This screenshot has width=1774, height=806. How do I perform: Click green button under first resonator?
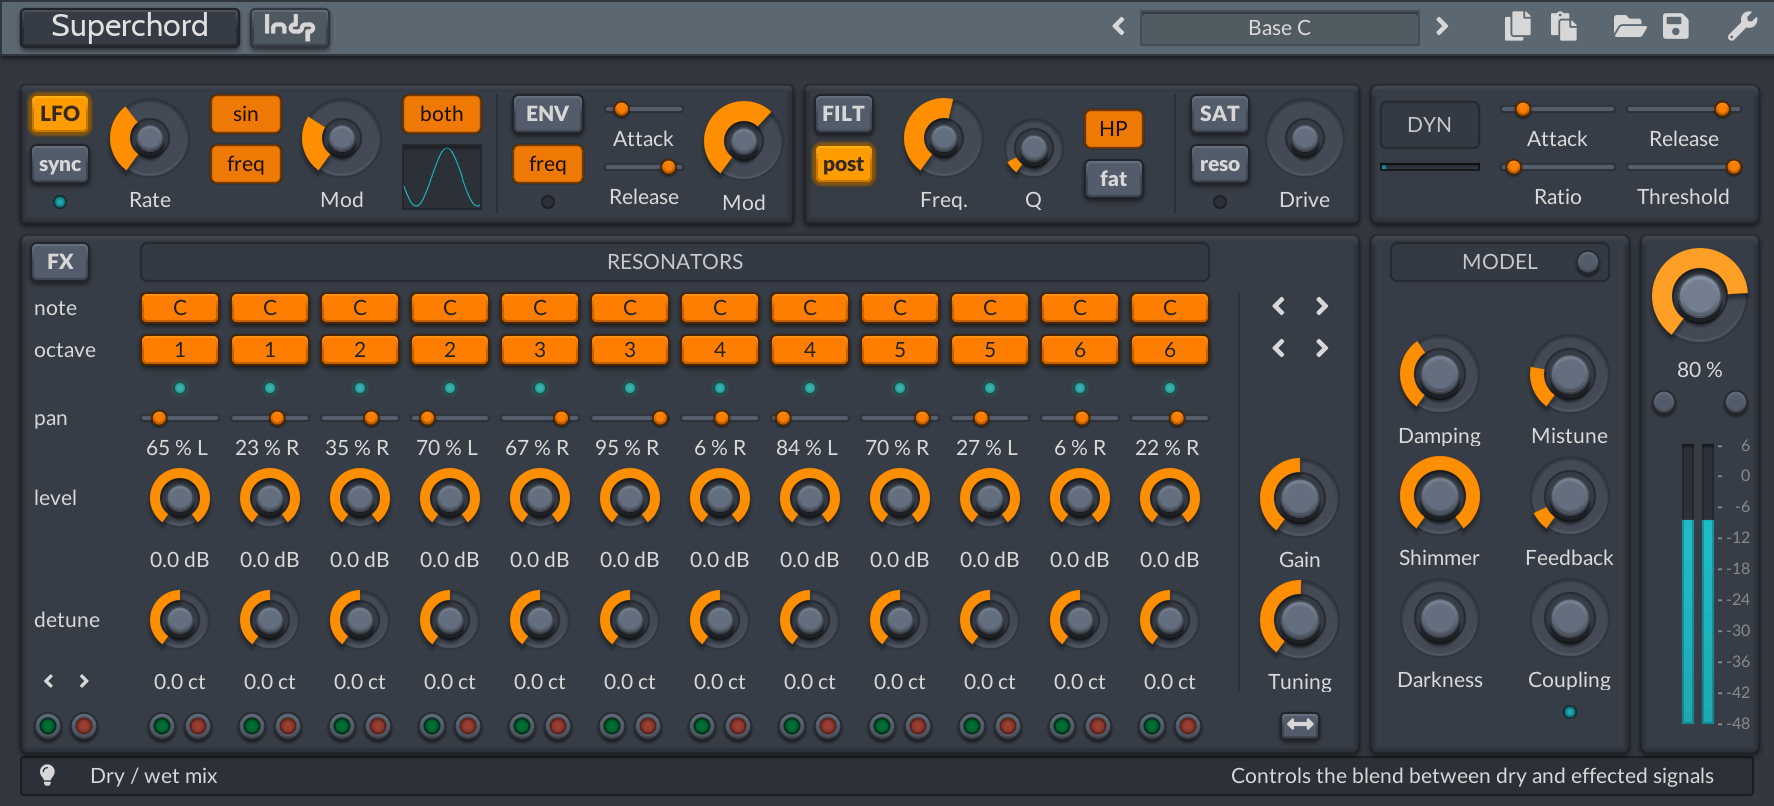162,726
